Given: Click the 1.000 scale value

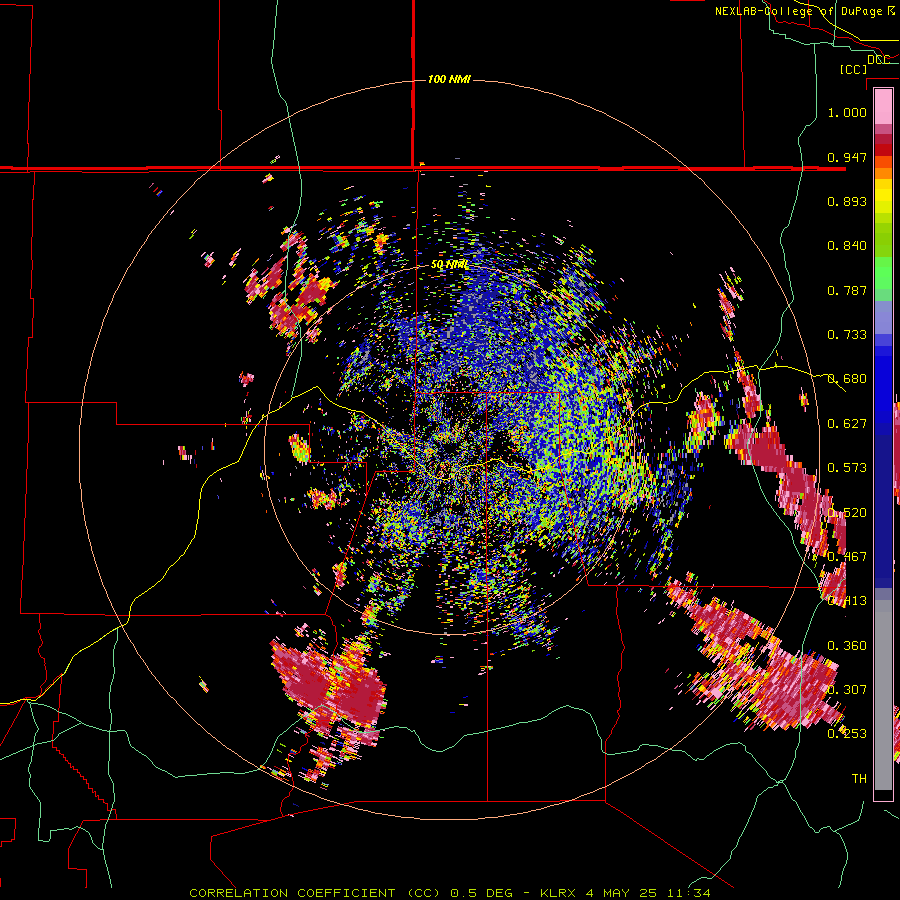Looking at the screenshot, I should 847,112.
